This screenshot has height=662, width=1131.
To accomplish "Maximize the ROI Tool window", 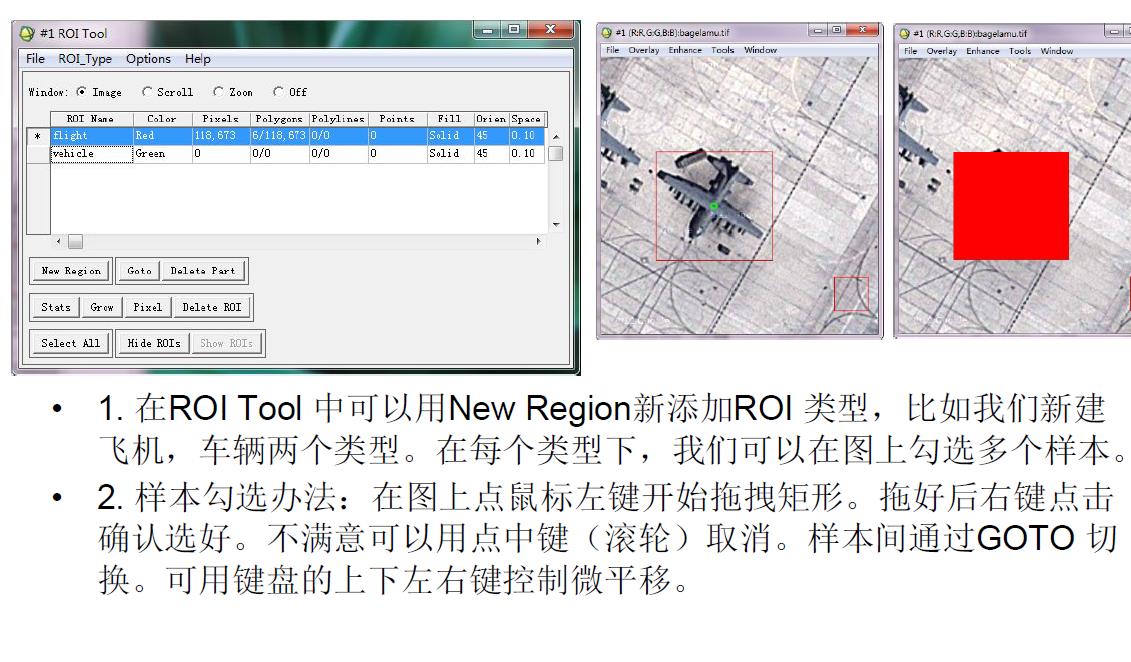I will (514, 30).
